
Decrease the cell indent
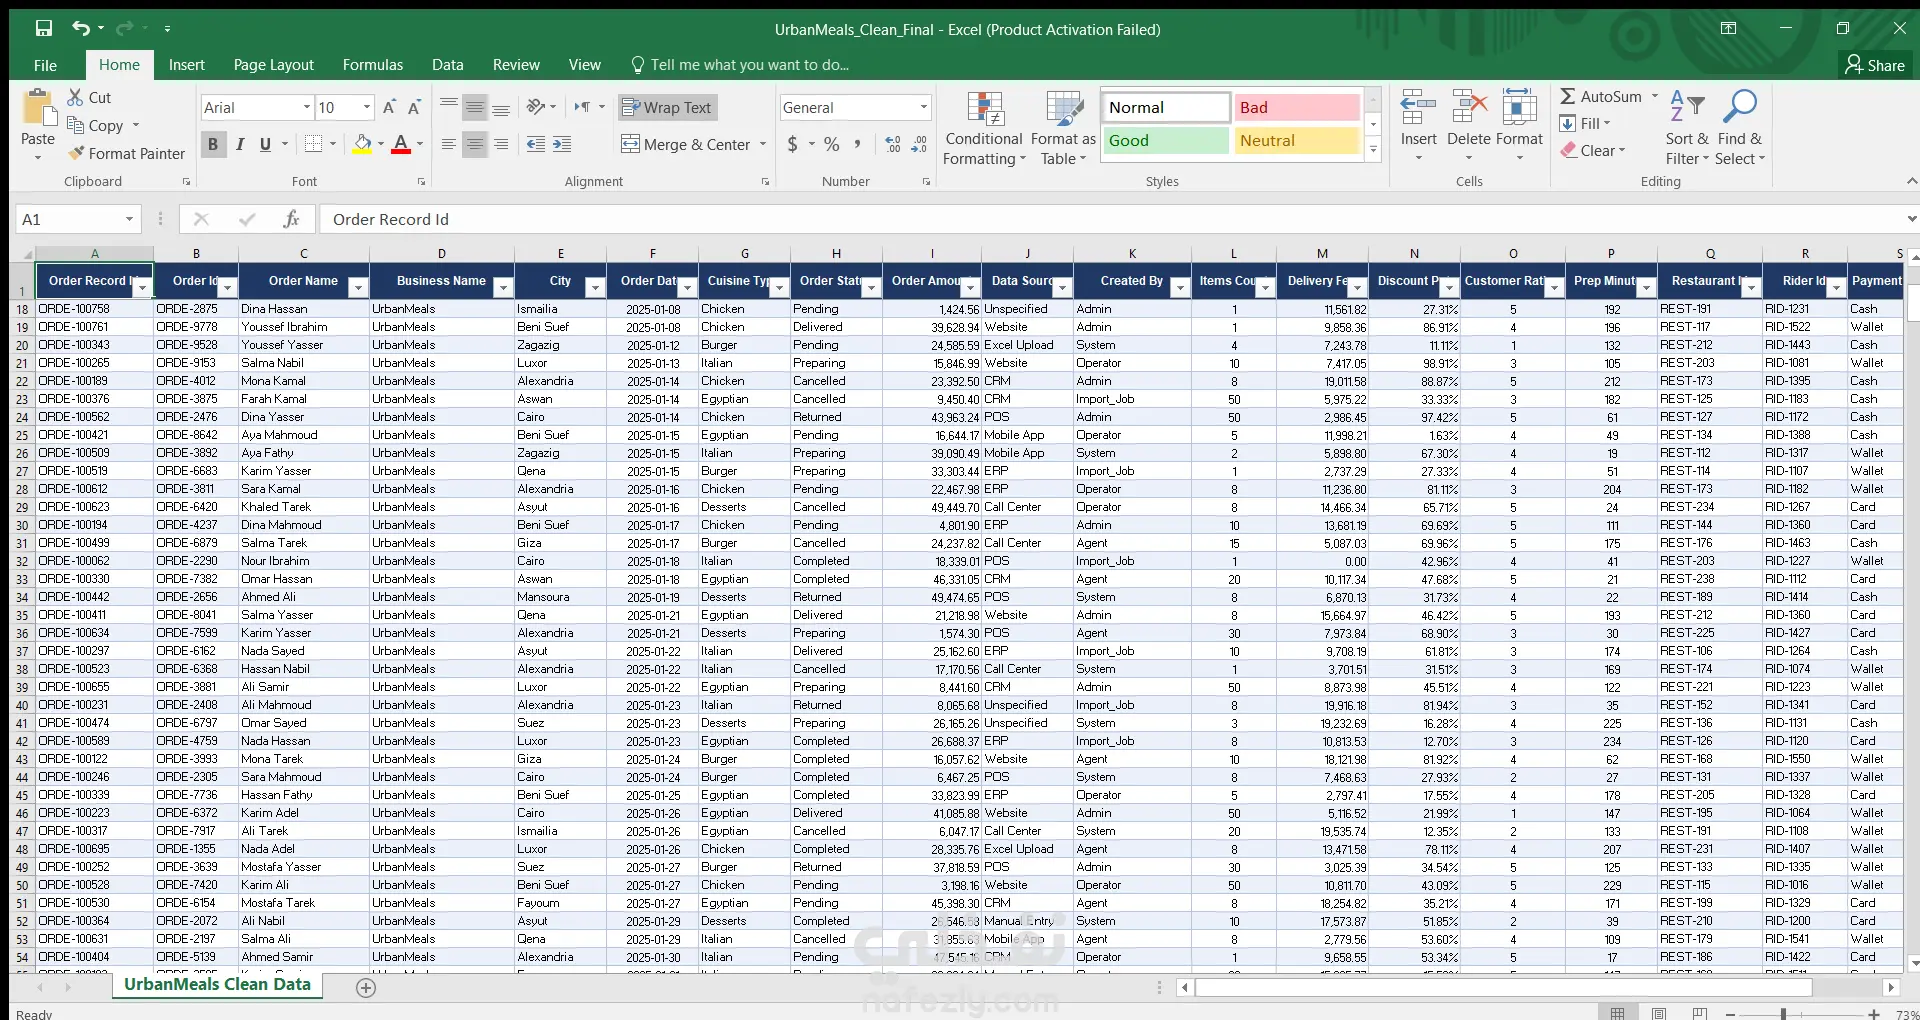pyautogui.click(x=536, y=144)
